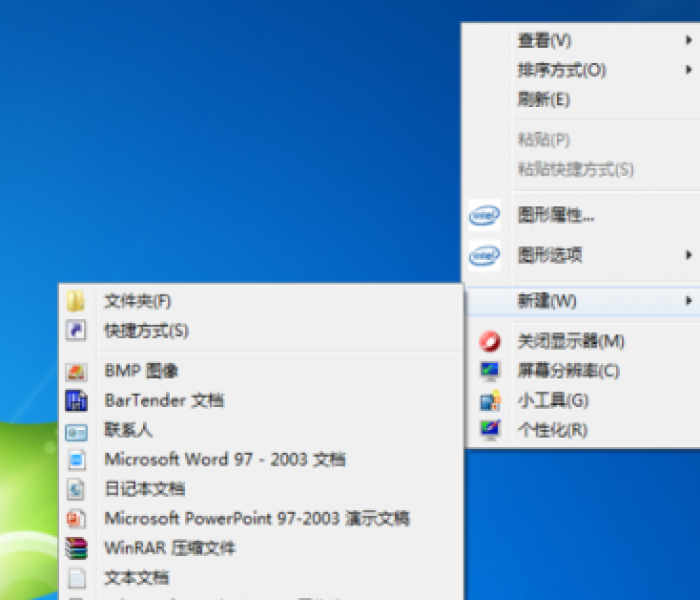
Task: Click the 个性化 monitor icon
Action: [x=490, y=430]
